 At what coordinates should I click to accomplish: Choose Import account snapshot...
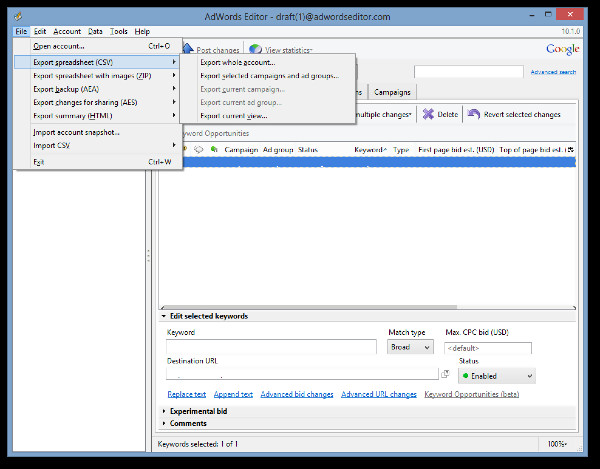click(x=98, y=132)
